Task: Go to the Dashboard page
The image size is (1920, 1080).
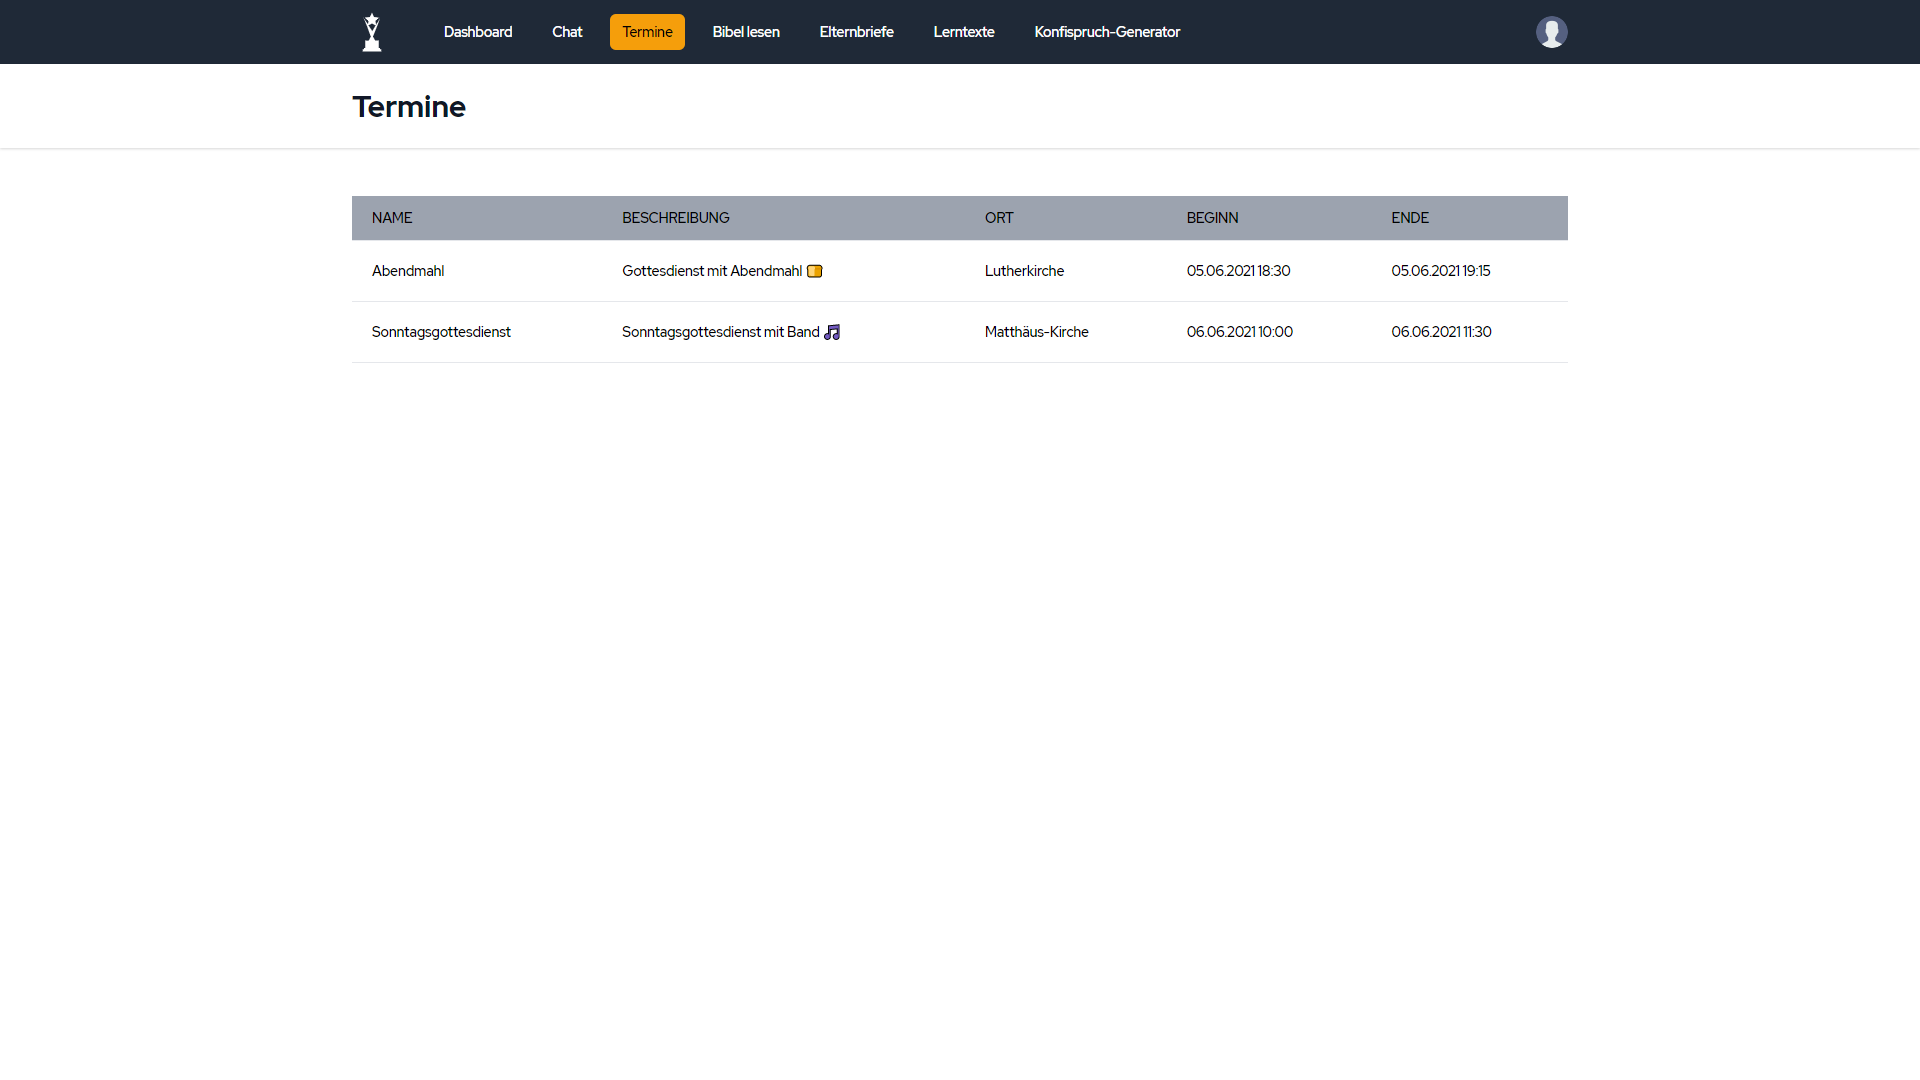Action: point(478,32)
